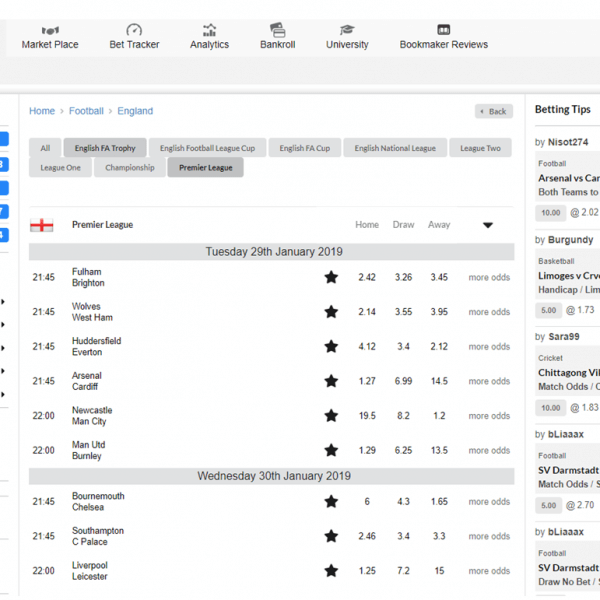Image resolution: width=600 pixels, height=600 pixels.
Task: Select the League One tab
Action: 60,168
